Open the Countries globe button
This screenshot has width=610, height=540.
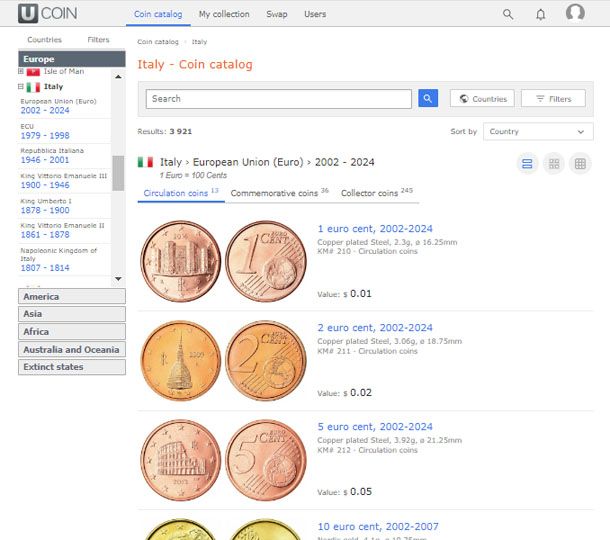pyautogui.click(x=482, y=98)
